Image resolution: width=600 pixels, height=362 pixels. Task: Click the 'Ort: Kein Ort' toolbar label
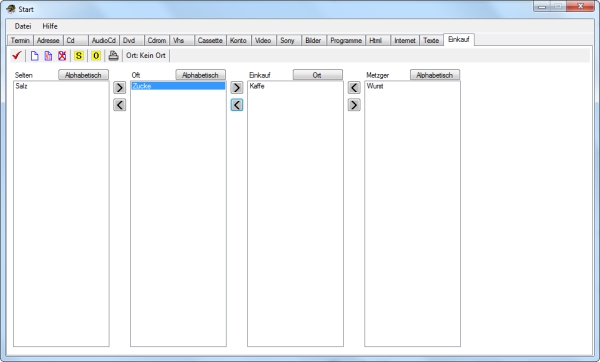[146, 55]
